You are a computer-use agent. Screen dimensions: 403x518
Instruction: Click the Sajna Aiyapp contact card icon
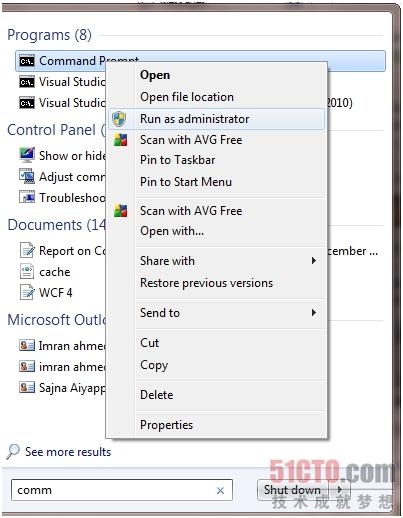click(27, 387)
